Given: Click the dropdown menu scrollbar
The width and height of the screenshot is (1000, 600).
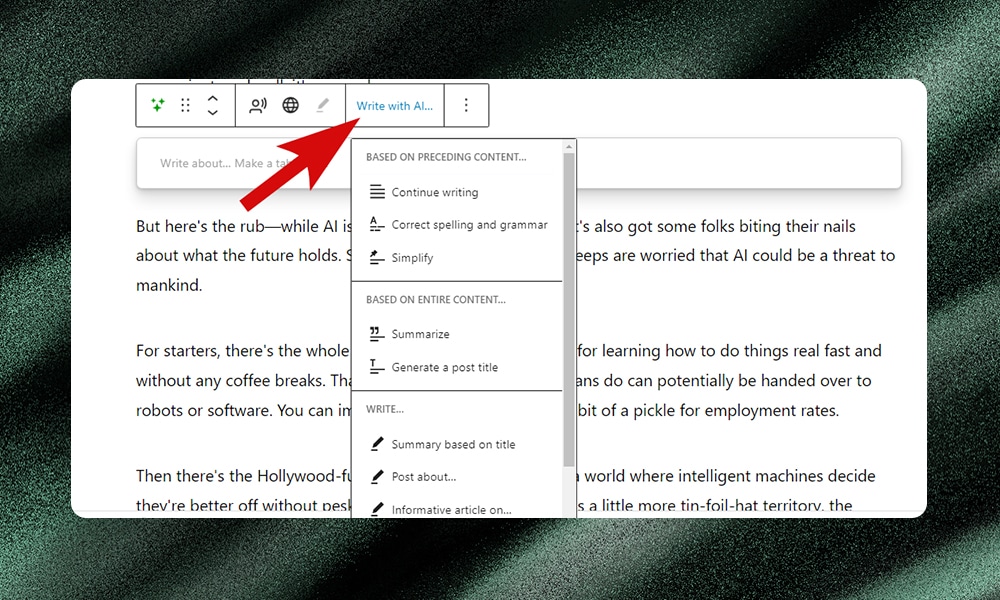Looking at the screenshot, I should (571, 300).
